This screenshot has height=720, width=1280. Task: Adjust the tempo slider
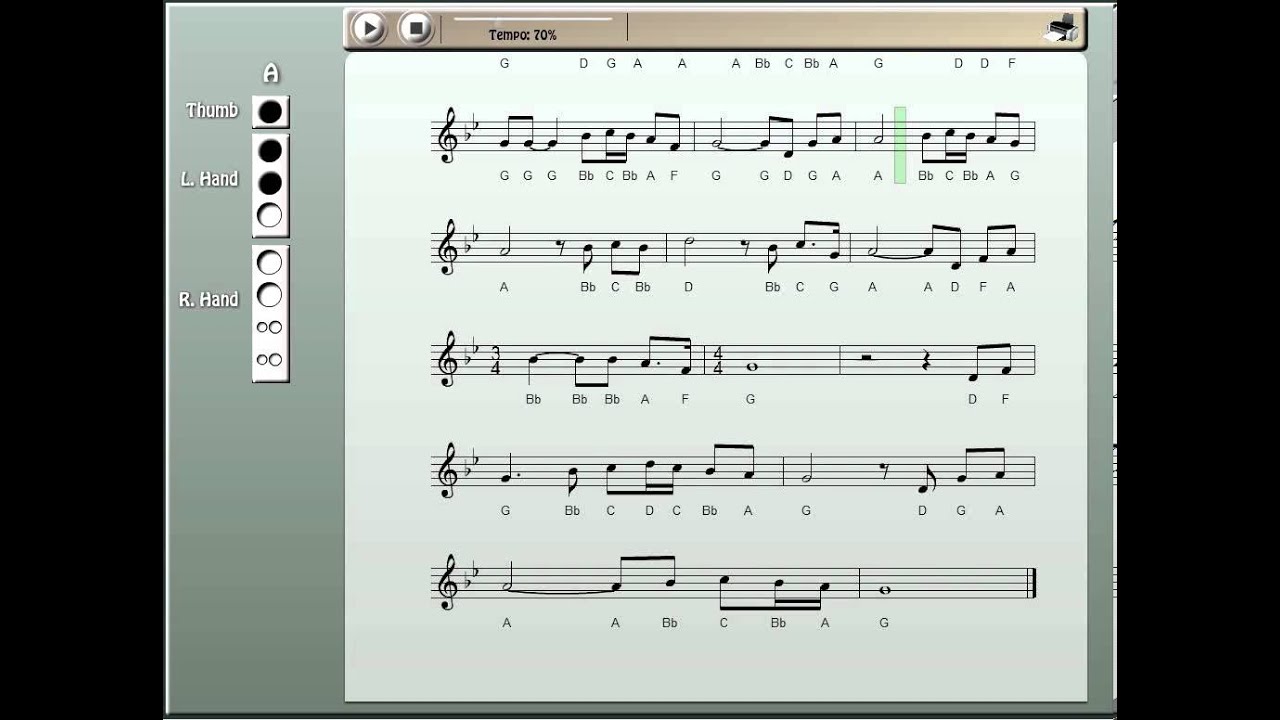533,18
